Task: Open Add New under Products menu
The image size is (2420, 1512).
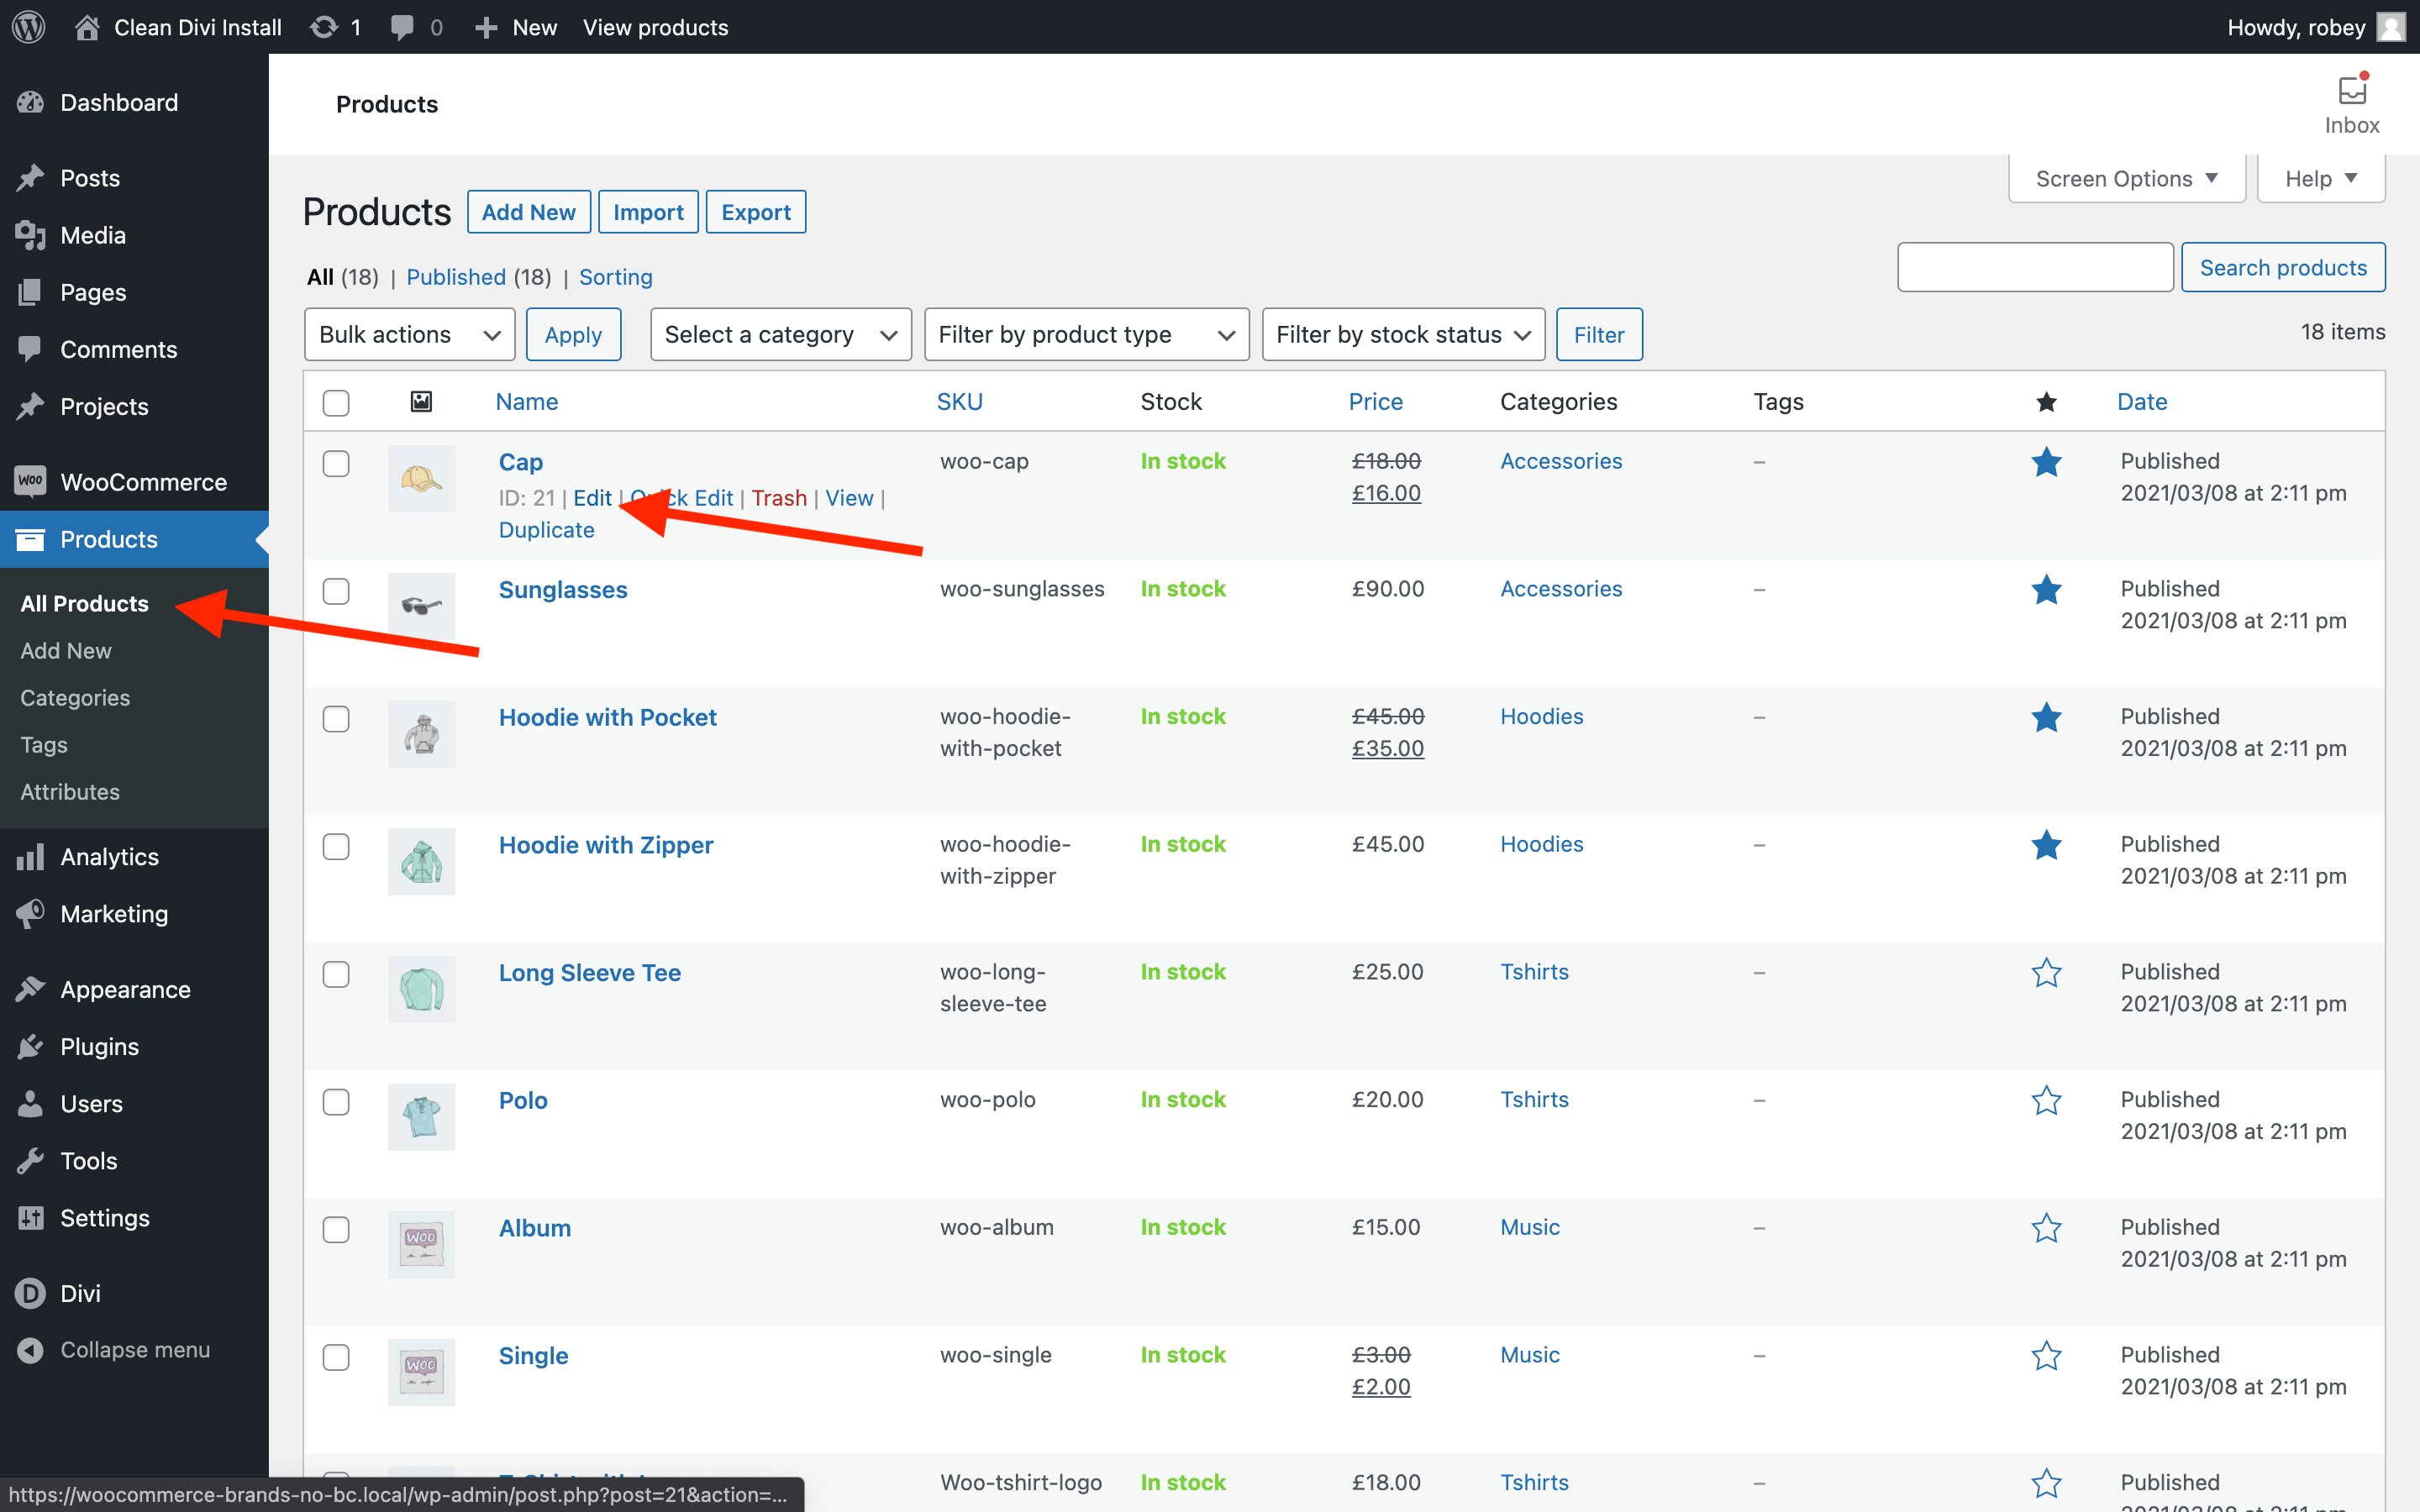Action: 66,650
